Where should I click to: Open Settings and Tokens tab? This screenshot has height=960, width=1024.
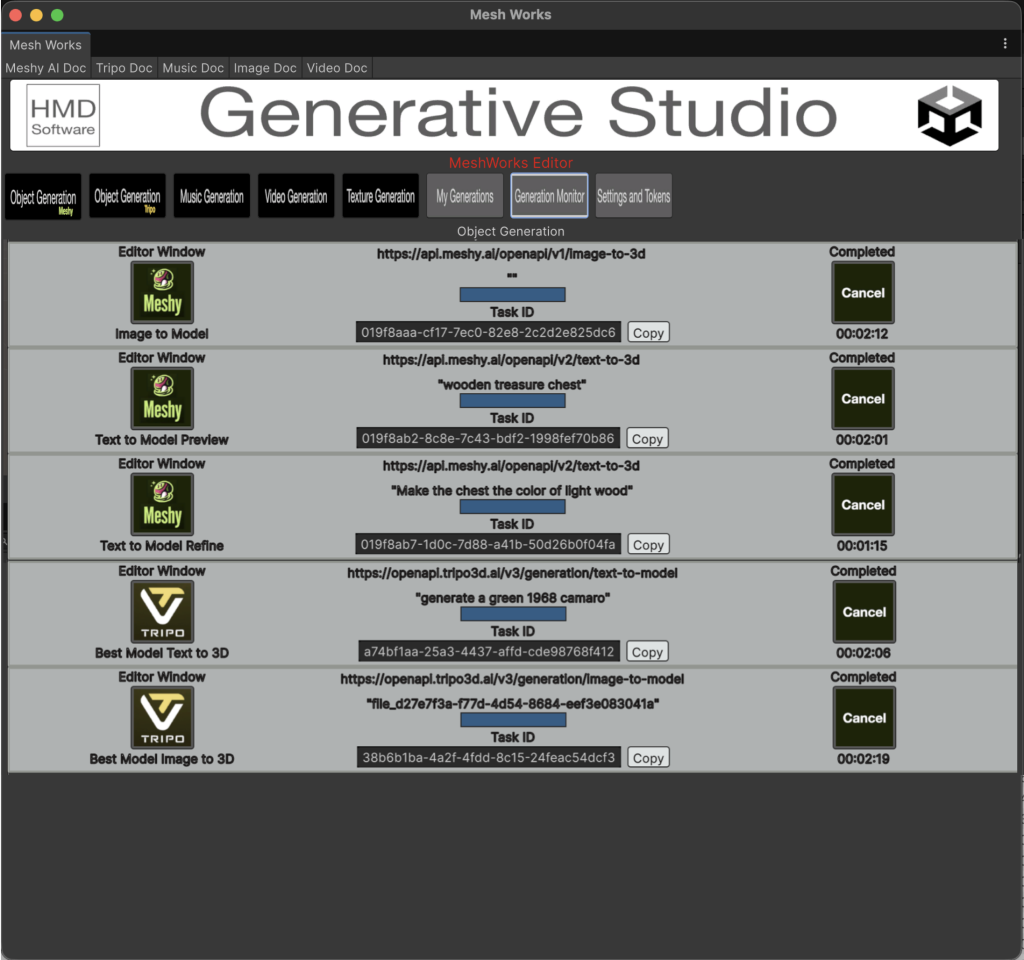click(633, 195)
